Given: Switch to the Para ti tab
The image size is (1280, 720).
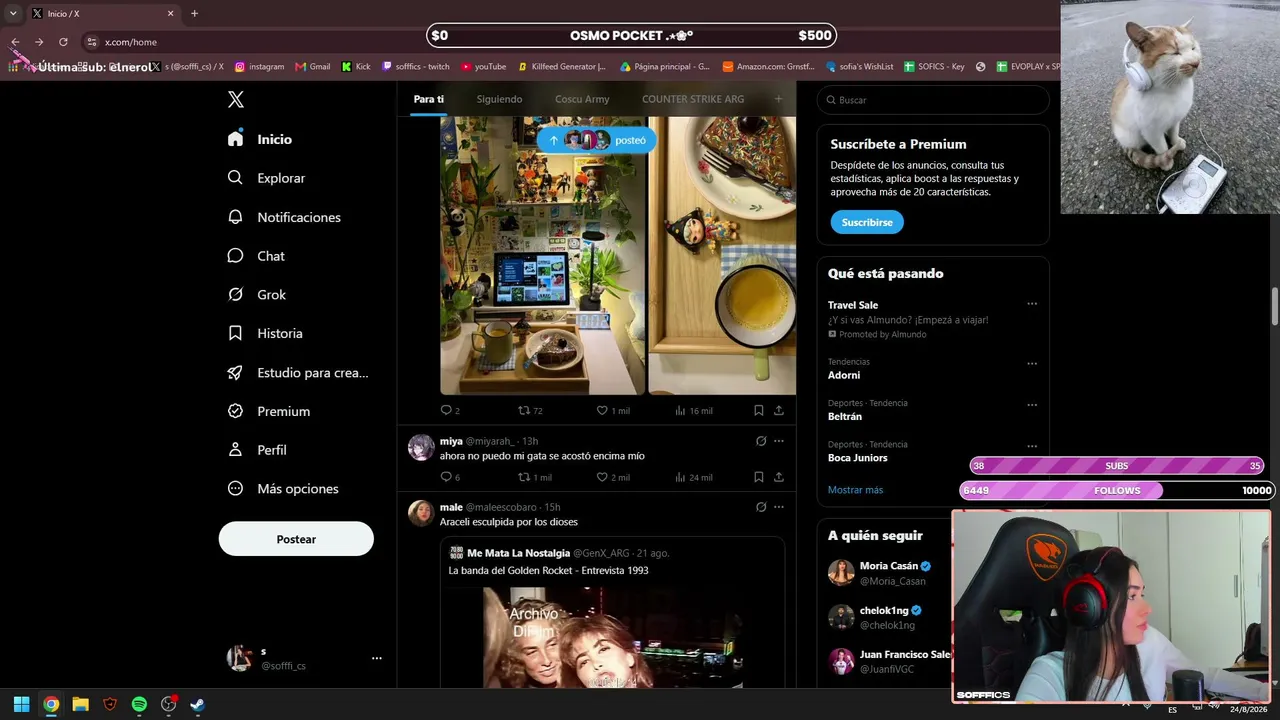Looking at the screenshot, I should click(429, 99).
